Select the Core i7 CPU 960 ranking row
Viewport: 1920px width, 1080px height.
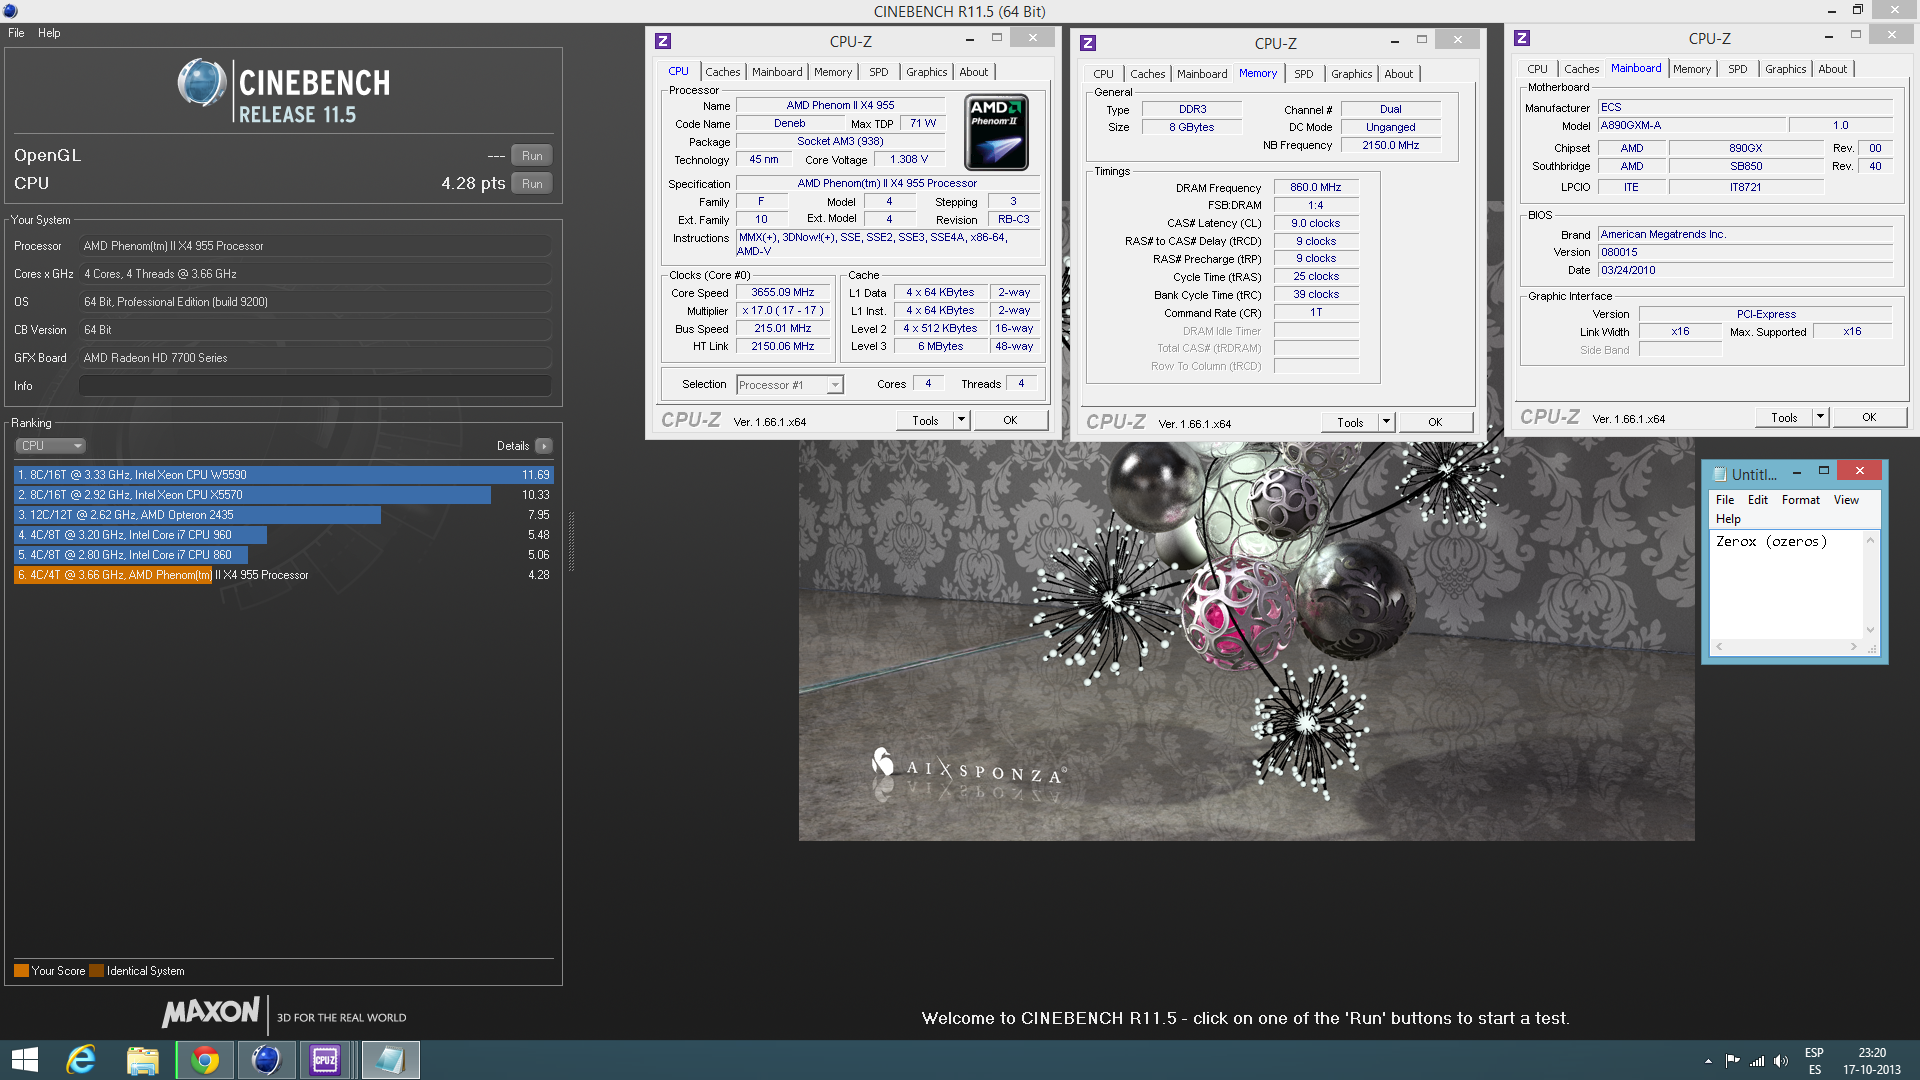click(284, 535)
